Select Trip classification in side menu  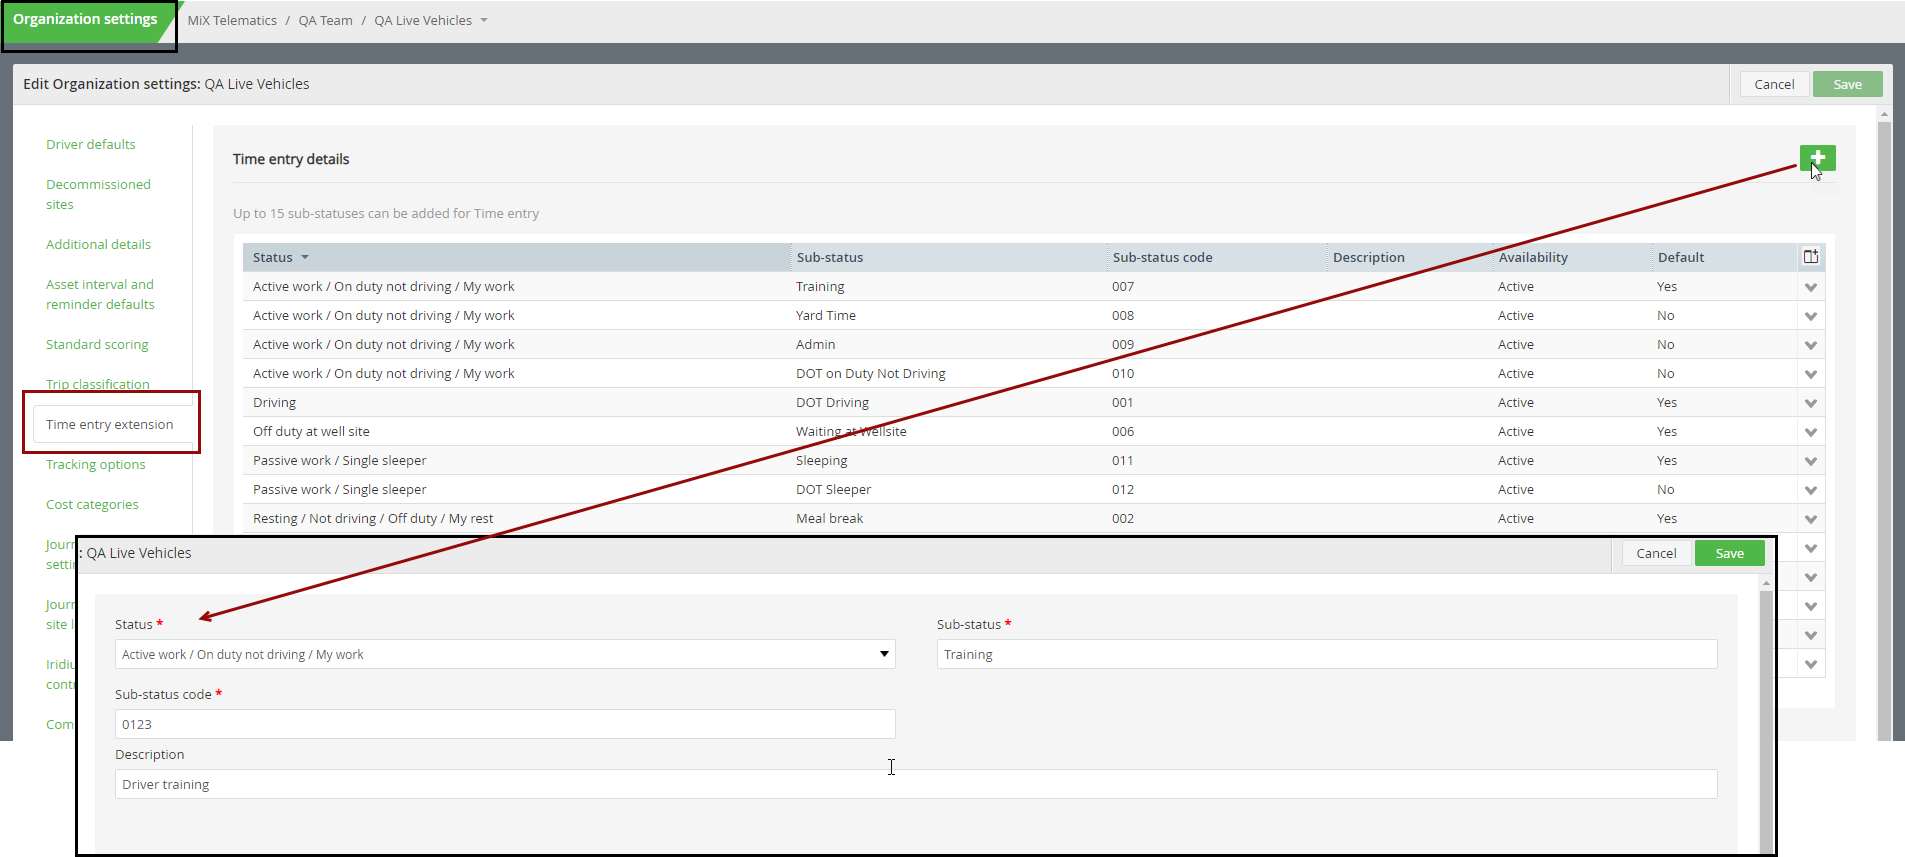coord(98,384)
